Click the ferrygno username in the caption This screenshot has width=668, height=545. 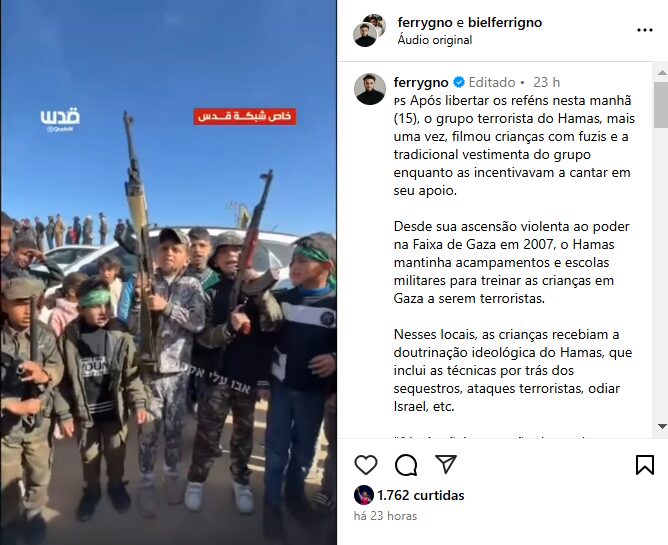pyautogui.click(x=421, y=82)
